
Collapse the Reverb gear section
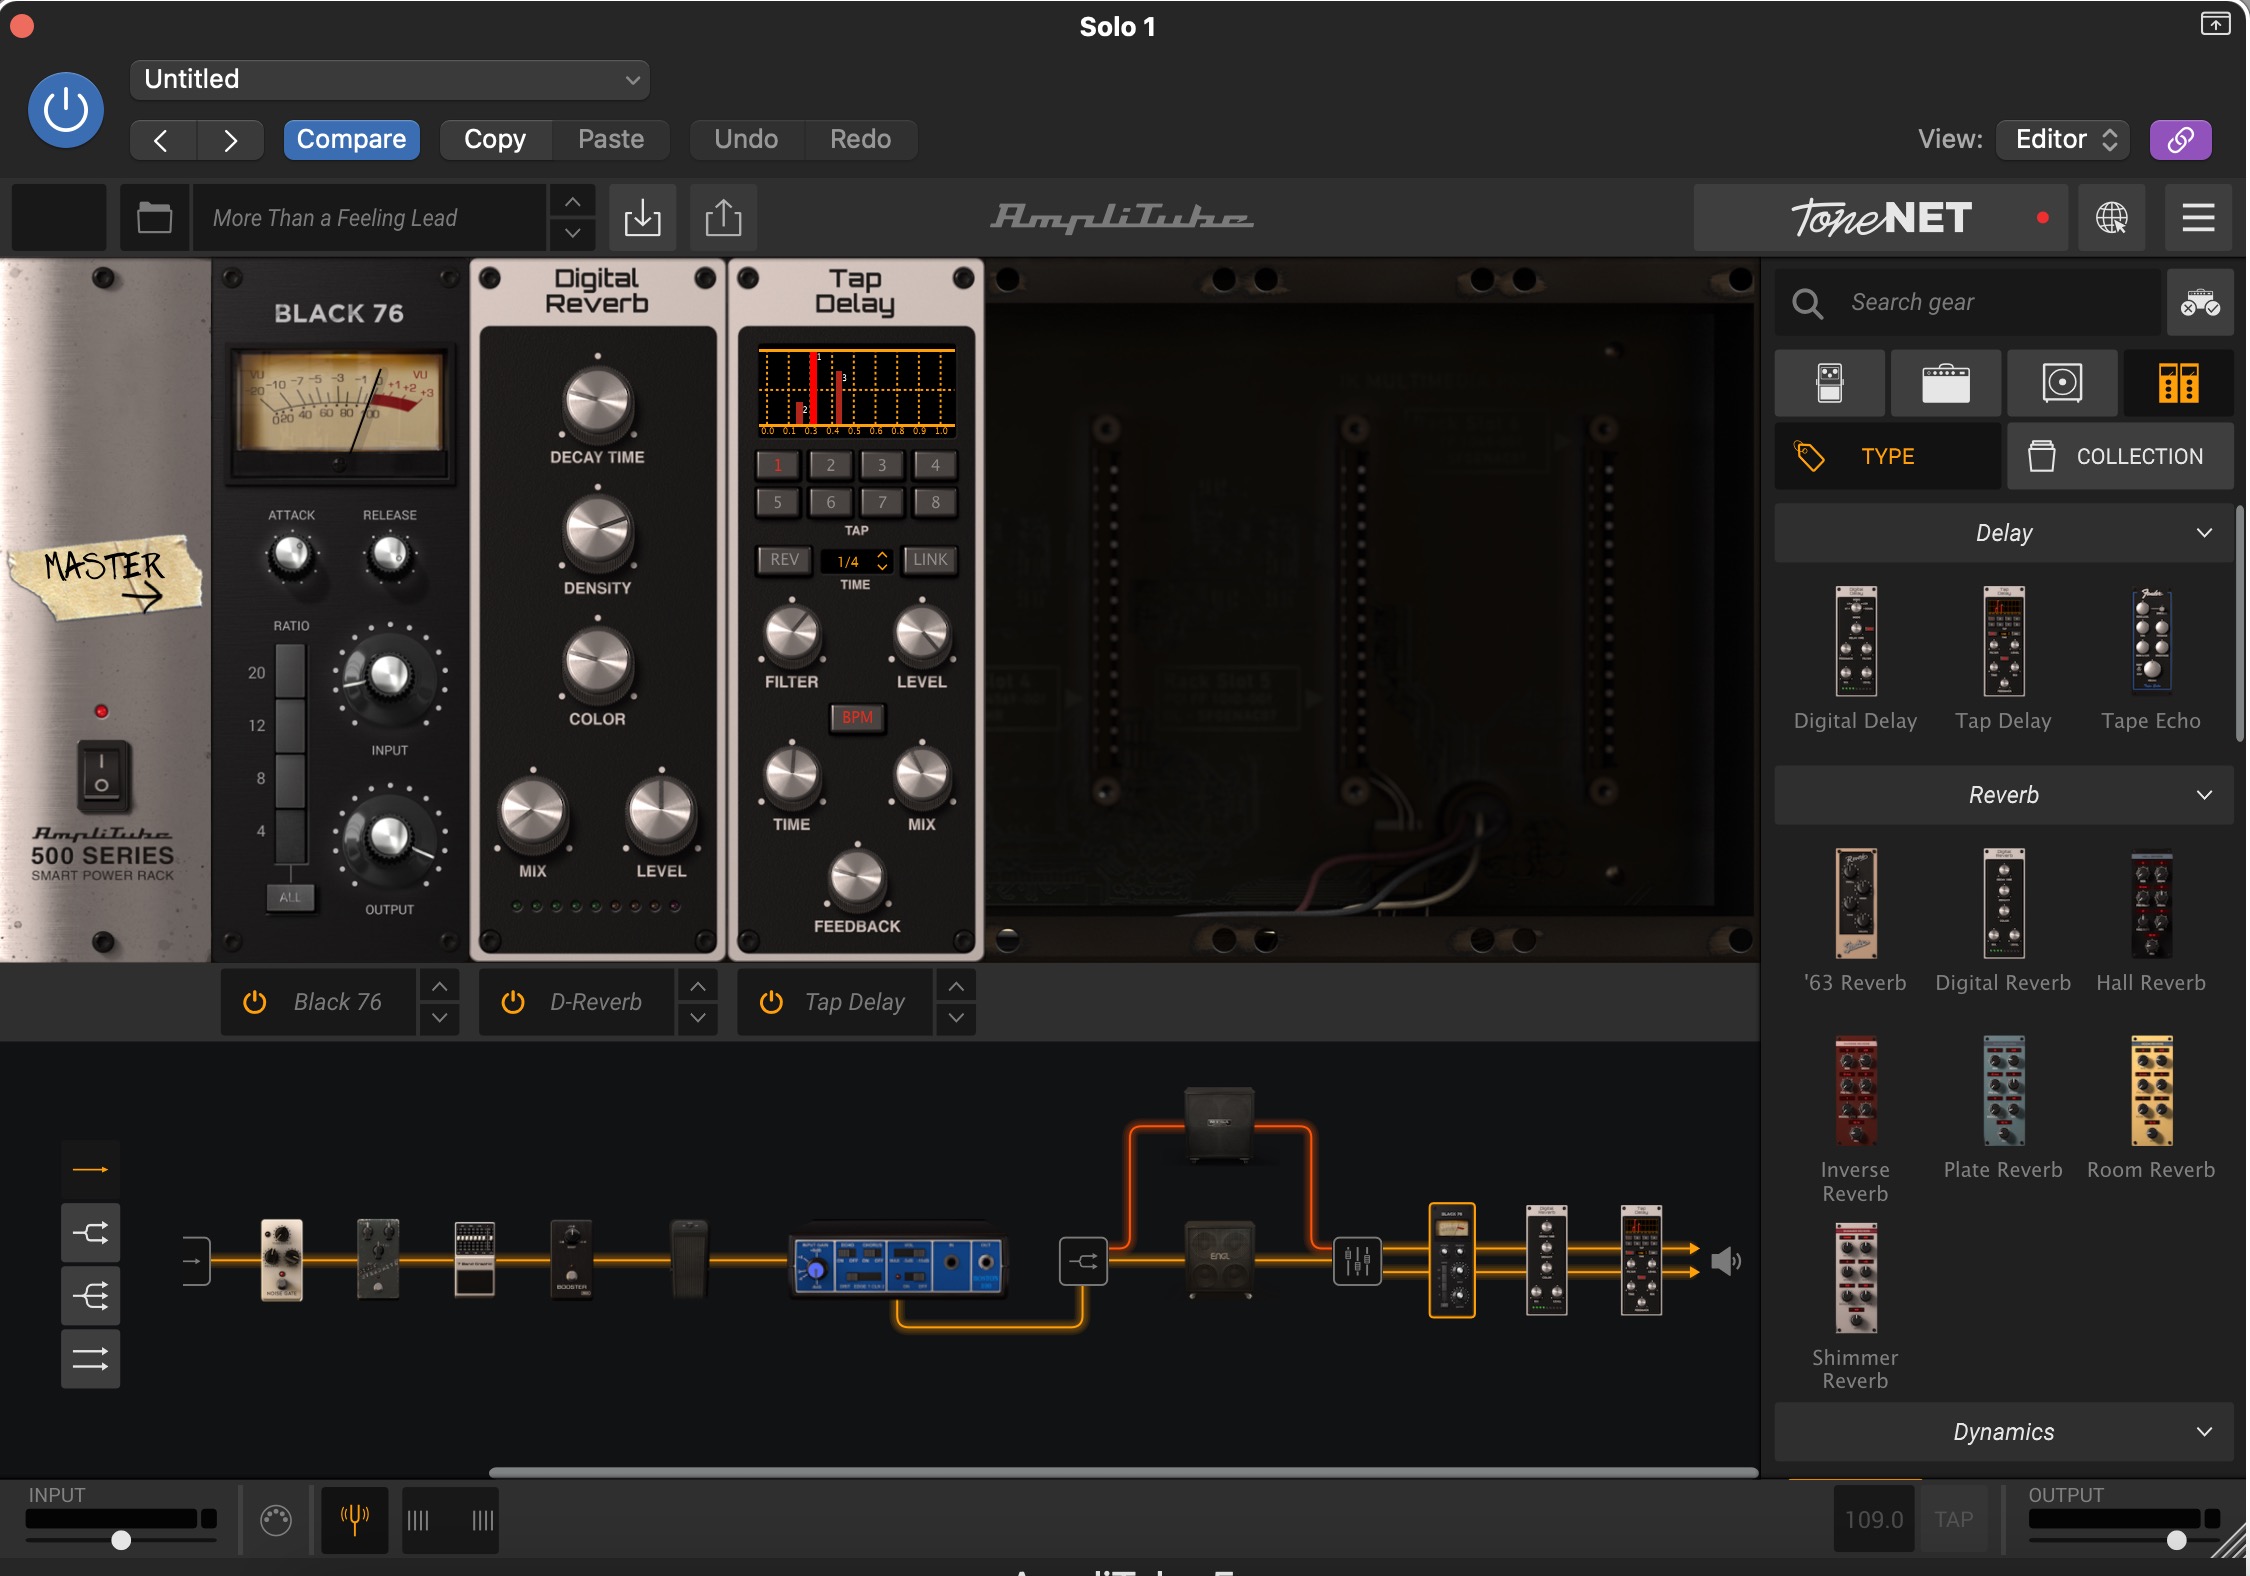[x=2004, y=795]
